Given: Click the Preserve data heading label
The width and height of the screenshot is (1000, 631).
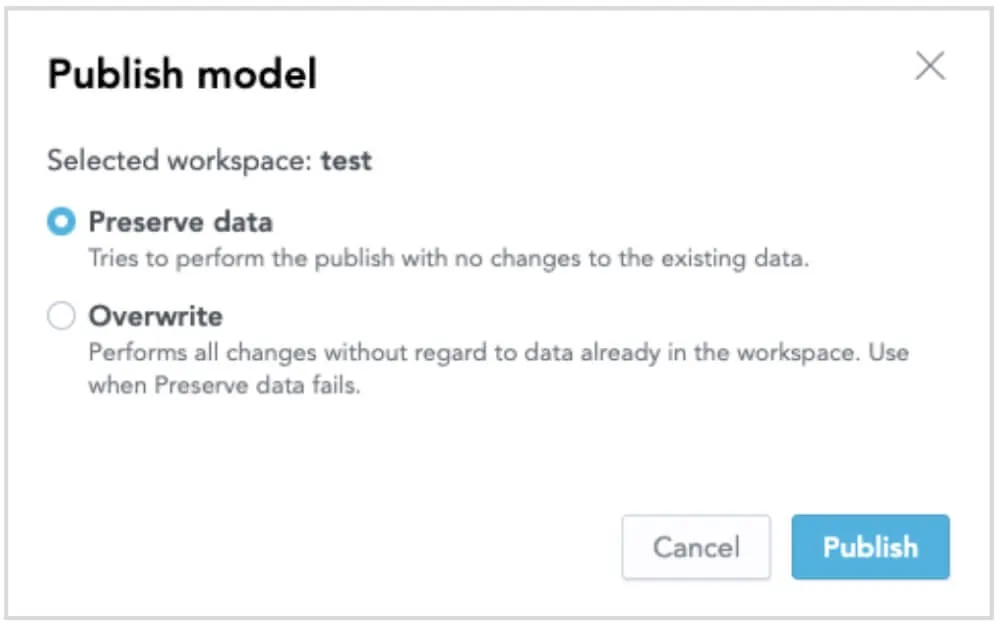Looking at the screenshot, I should 180,221.
